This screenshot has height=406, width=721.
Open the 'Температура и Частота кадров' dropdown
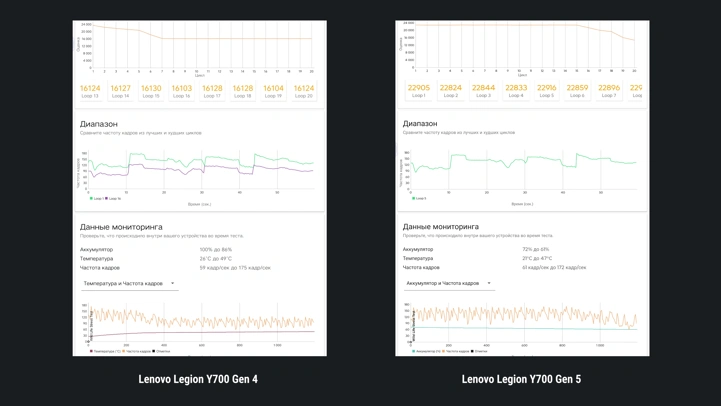click(130, 284)
